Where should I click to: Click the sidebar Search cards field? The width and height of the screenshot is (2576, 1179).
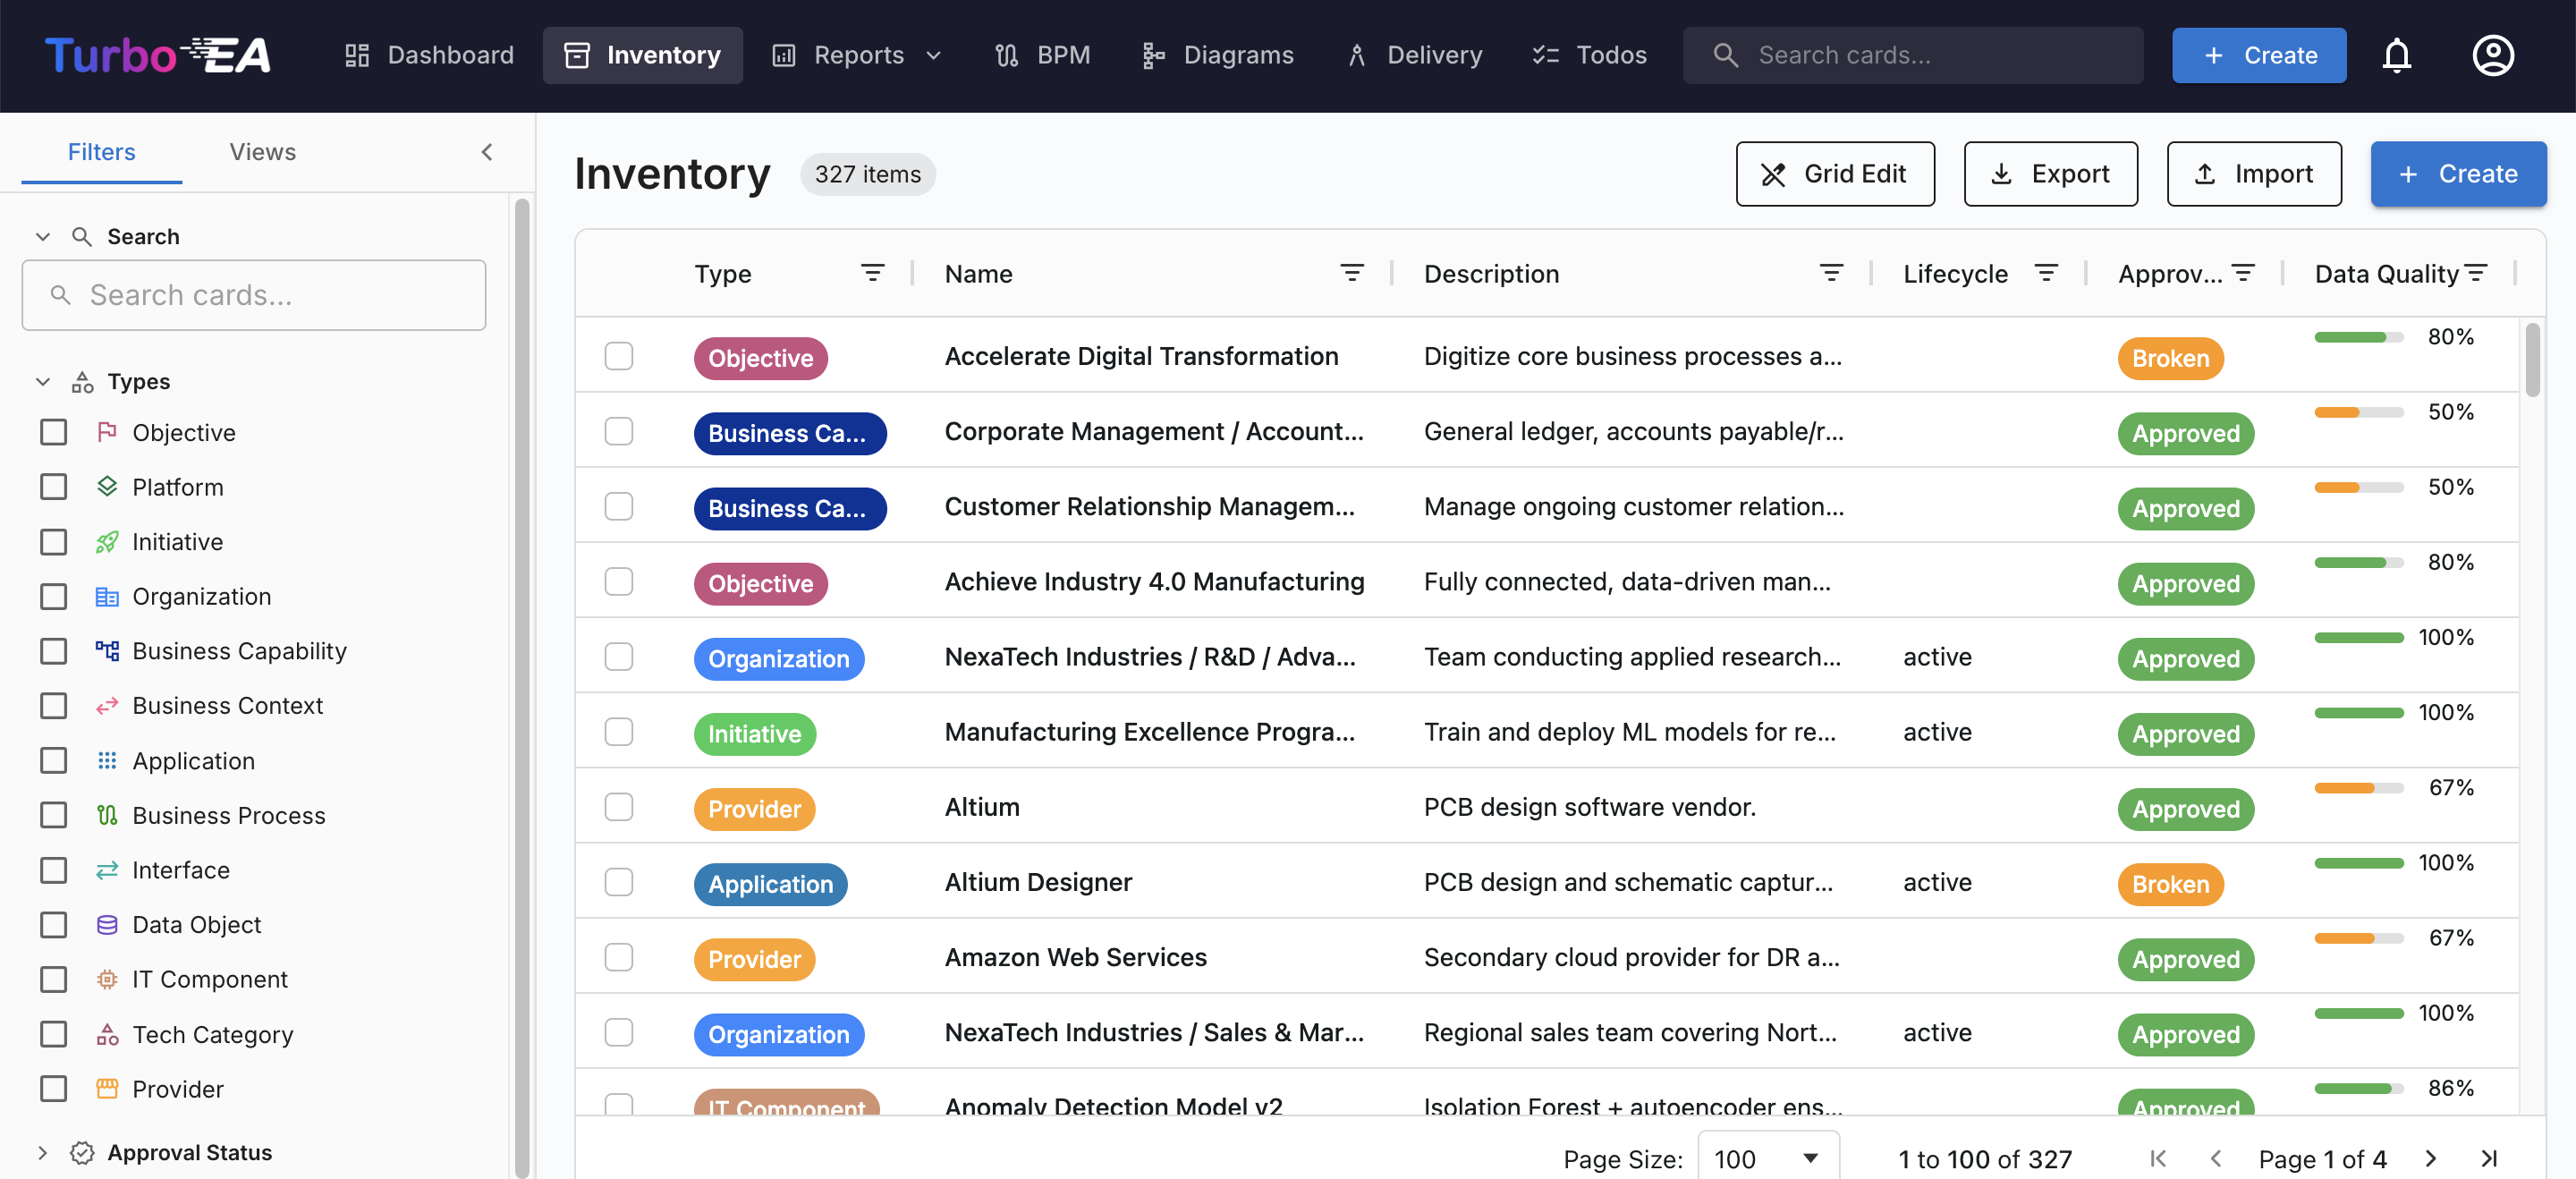click(x=253, y=295)
